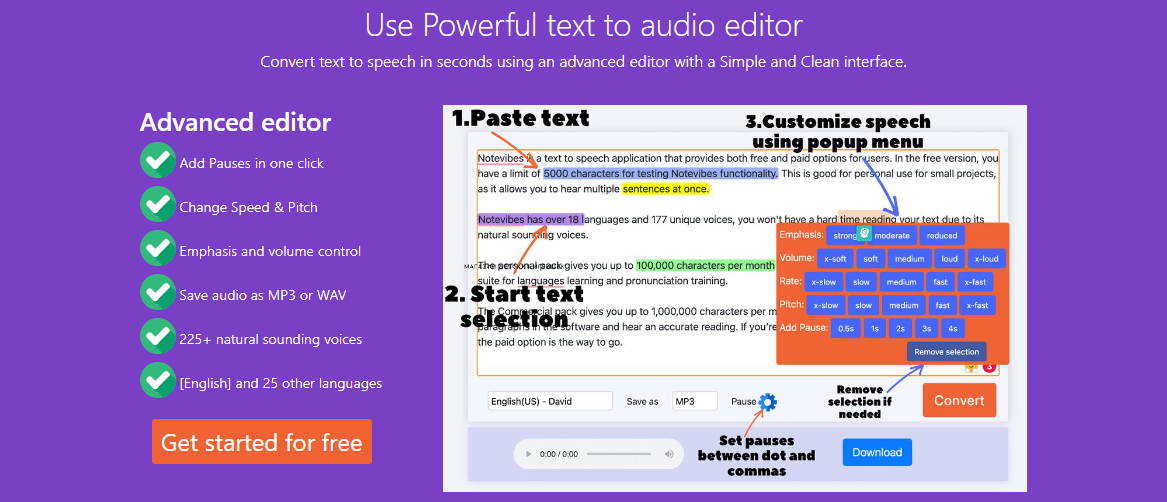1167x502 pixels.
Task: Click 'Use Powerful text to audio editor' heading
Action: point(584,25)
